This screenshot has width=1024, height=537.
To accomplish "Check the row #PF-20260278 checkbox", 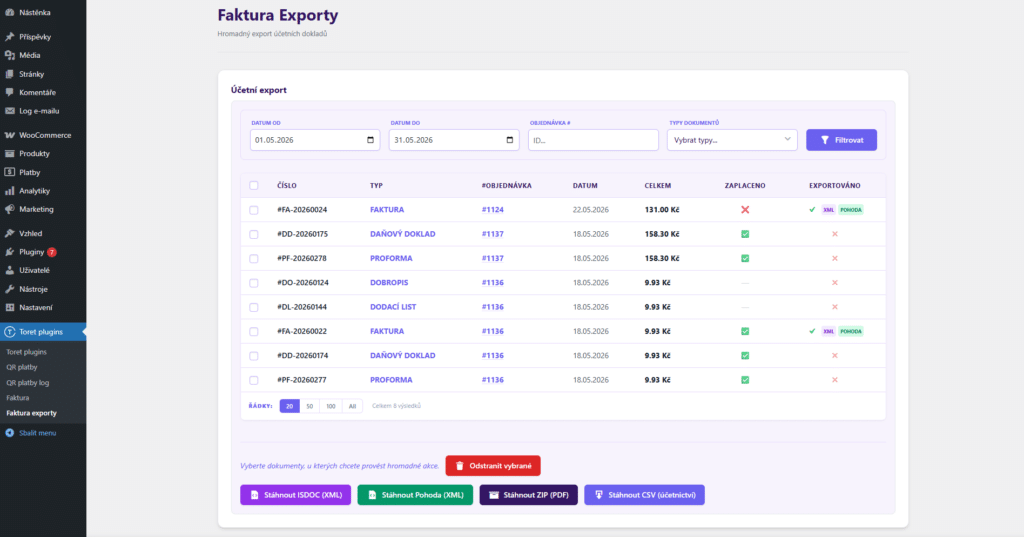I will point(254,259).
